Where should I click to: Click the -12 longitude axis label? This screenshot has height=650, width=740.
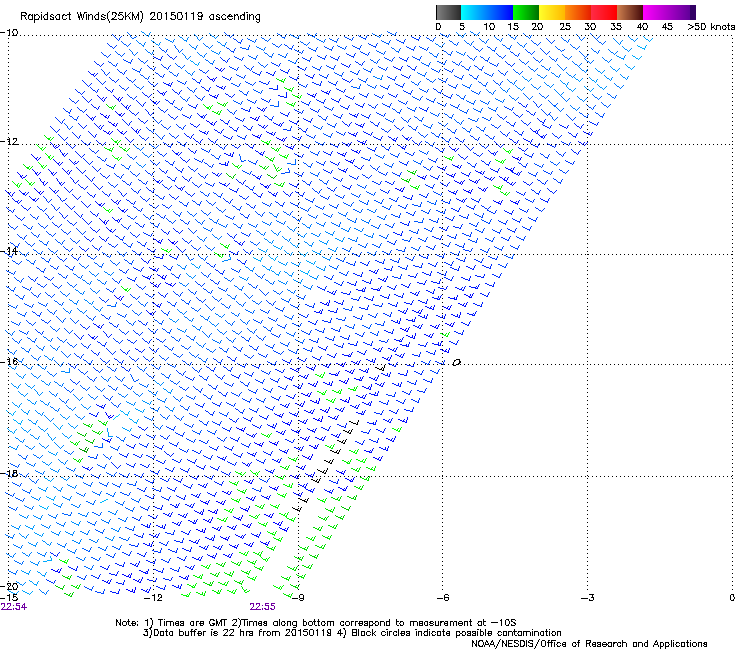[153, 598]
